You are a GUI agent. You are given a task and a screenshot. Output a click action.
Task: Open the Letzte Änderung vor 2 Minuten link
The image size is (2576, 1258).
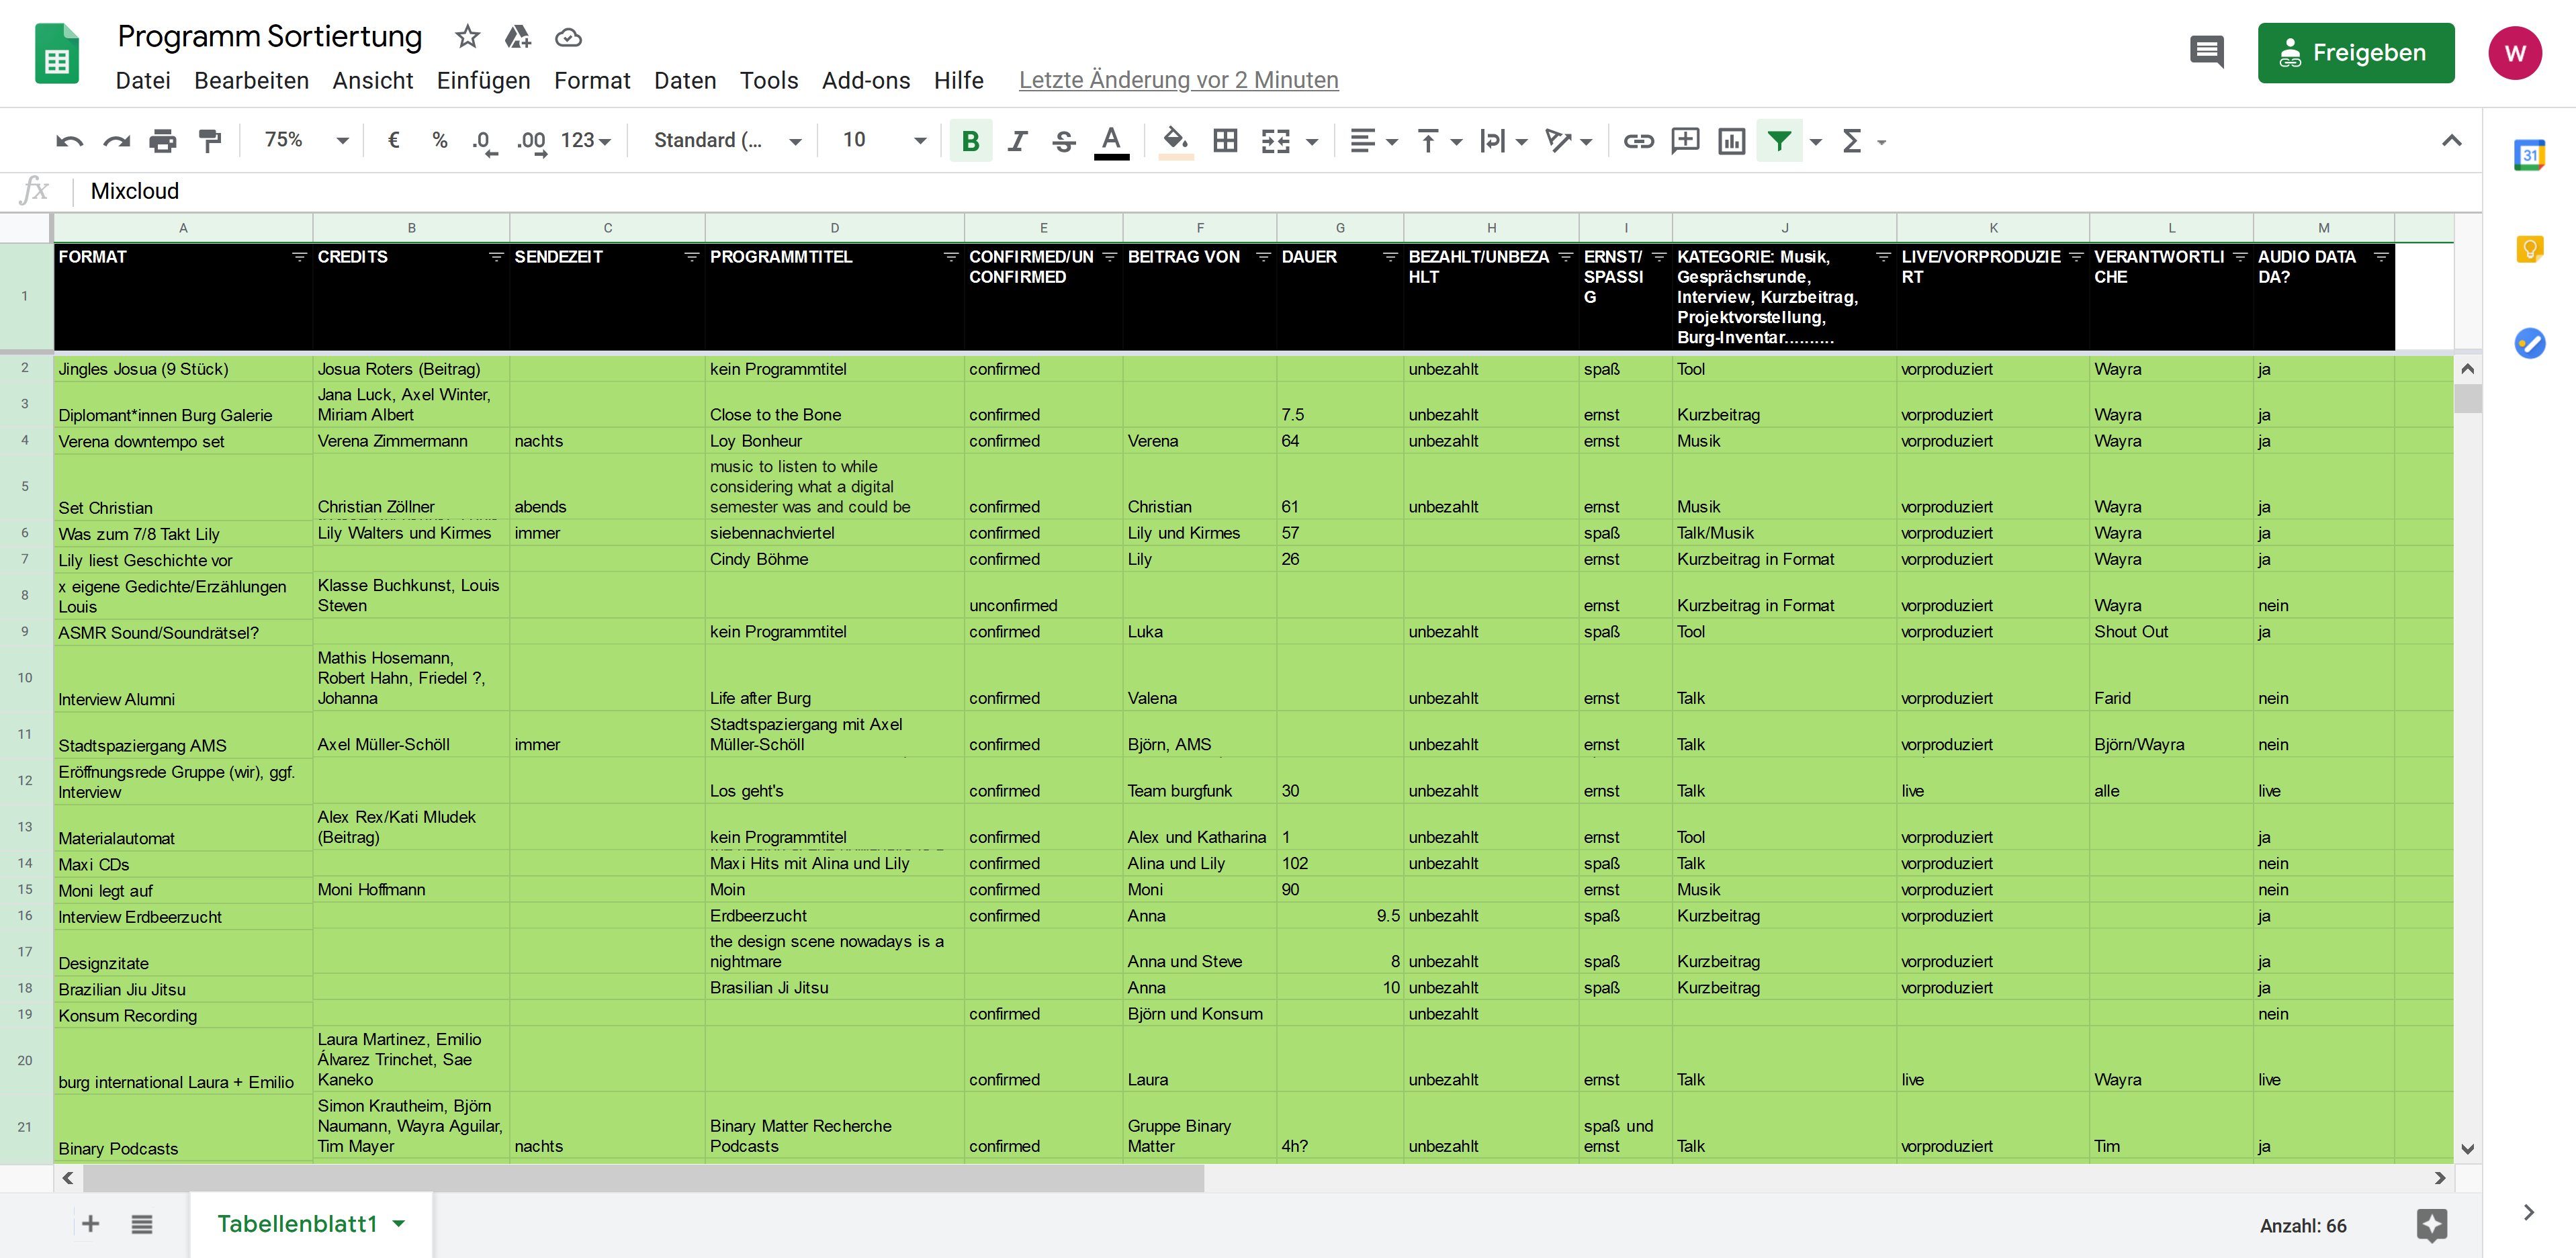[x=1178, y=80]
